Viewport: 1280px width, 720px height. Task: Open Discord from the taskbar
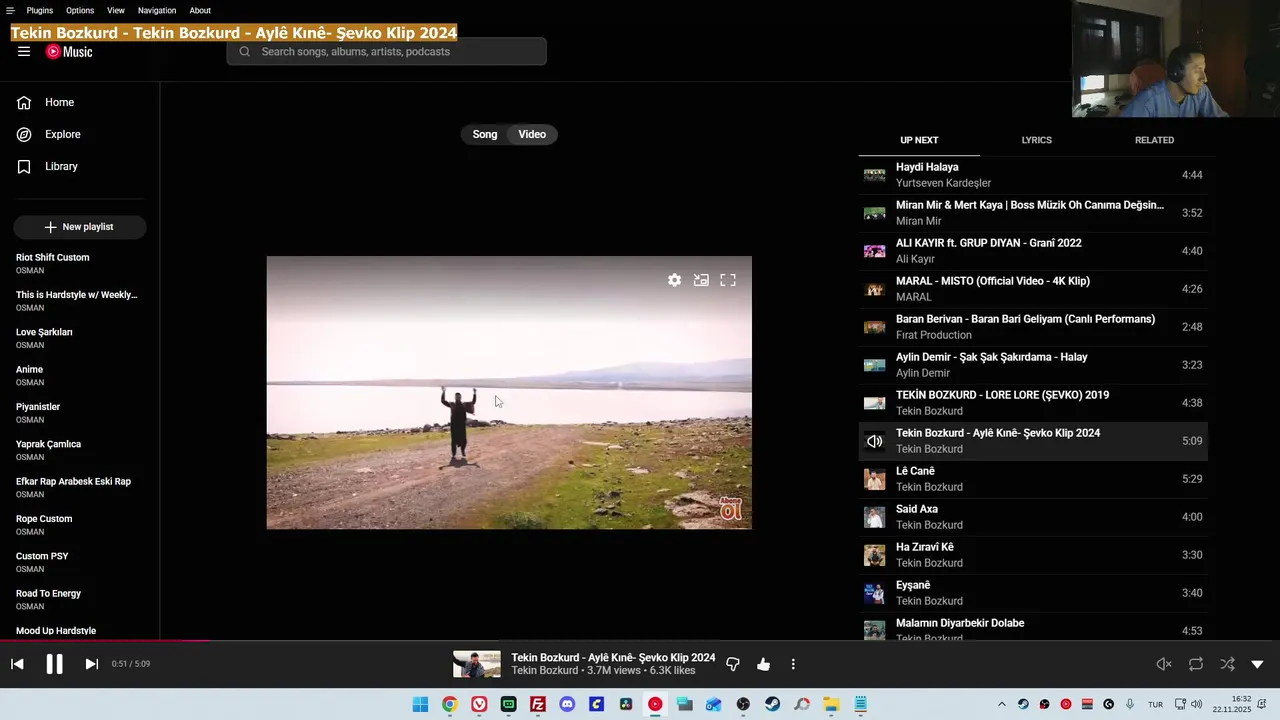(567, 704)
